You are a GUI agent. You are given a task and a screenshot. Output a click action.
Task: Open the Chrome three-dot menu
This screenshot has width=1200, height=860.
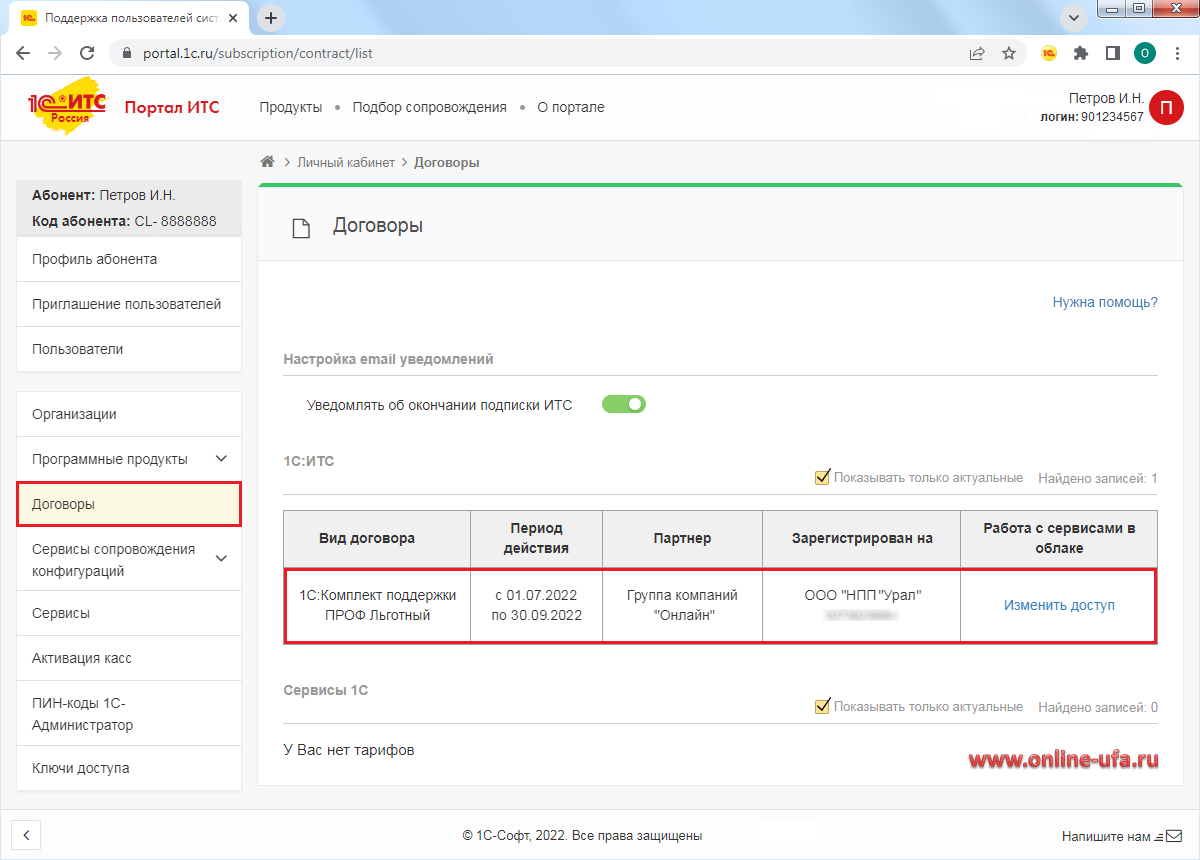(1177, 53)
